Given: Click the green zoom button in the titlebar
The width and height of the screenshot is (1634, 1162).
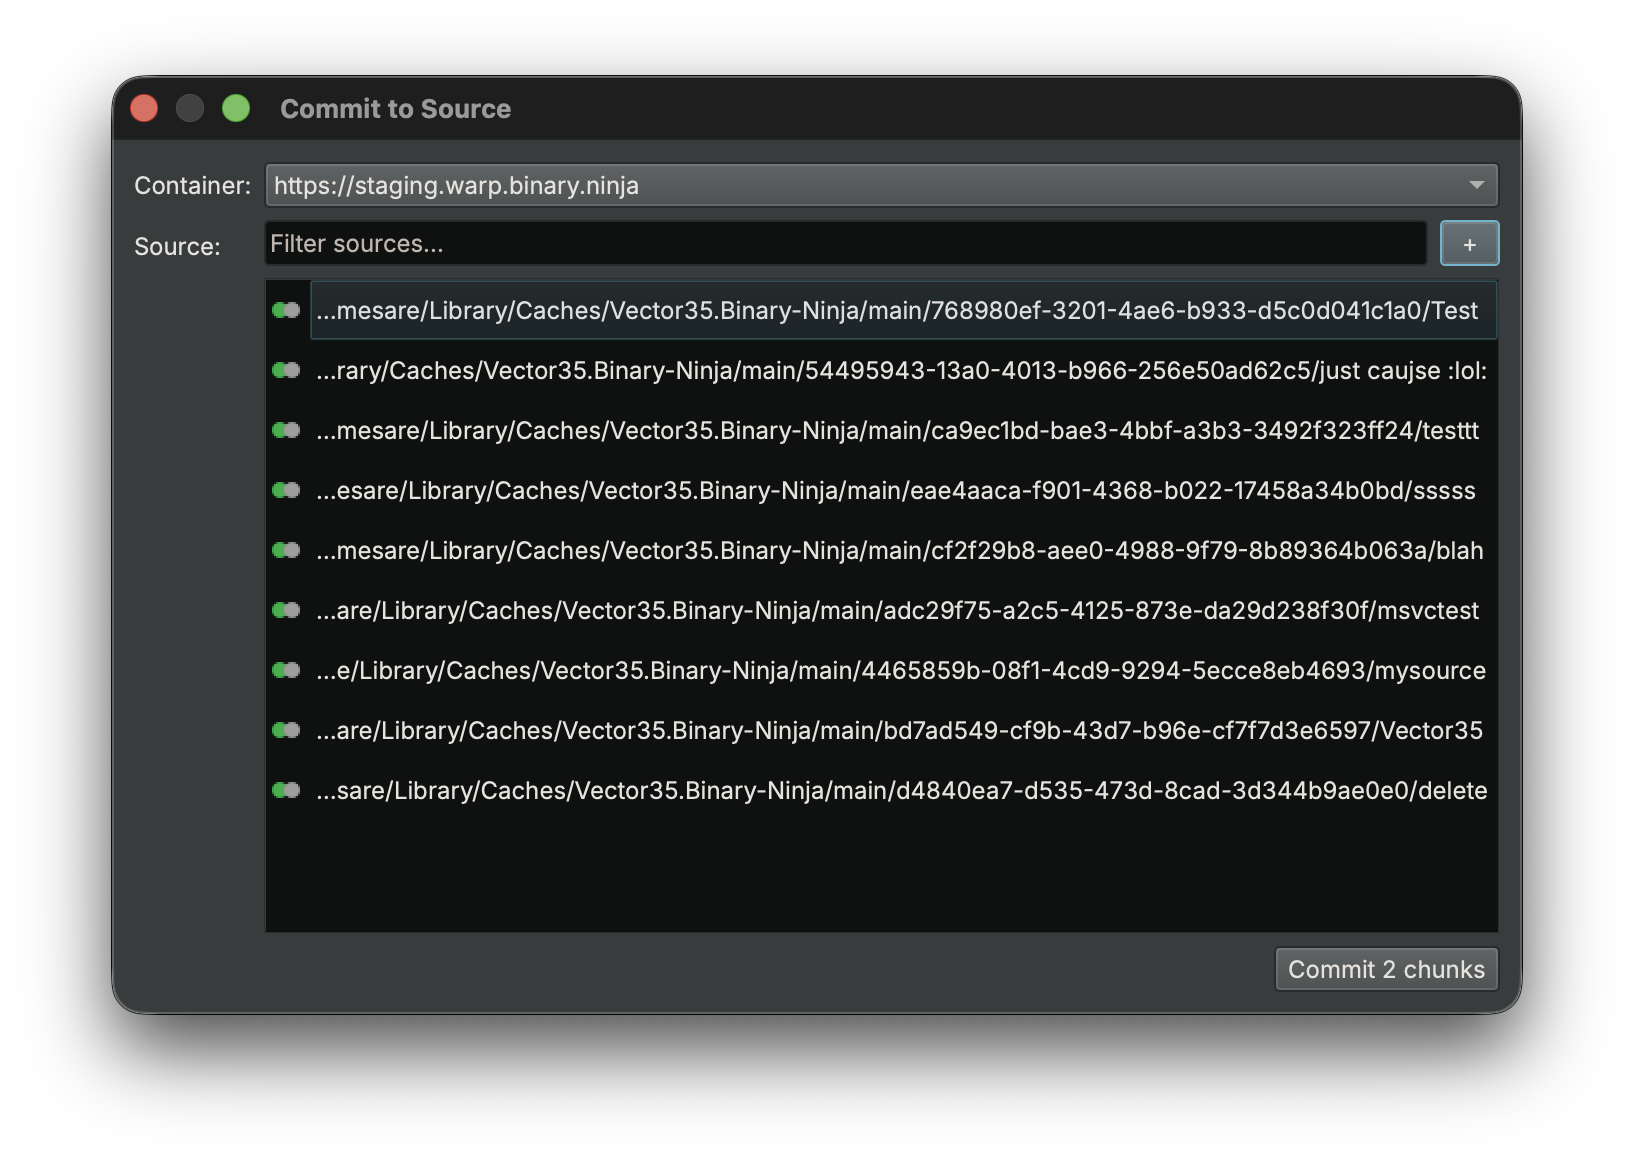Looking at the screenshot, I should point(236,107).
